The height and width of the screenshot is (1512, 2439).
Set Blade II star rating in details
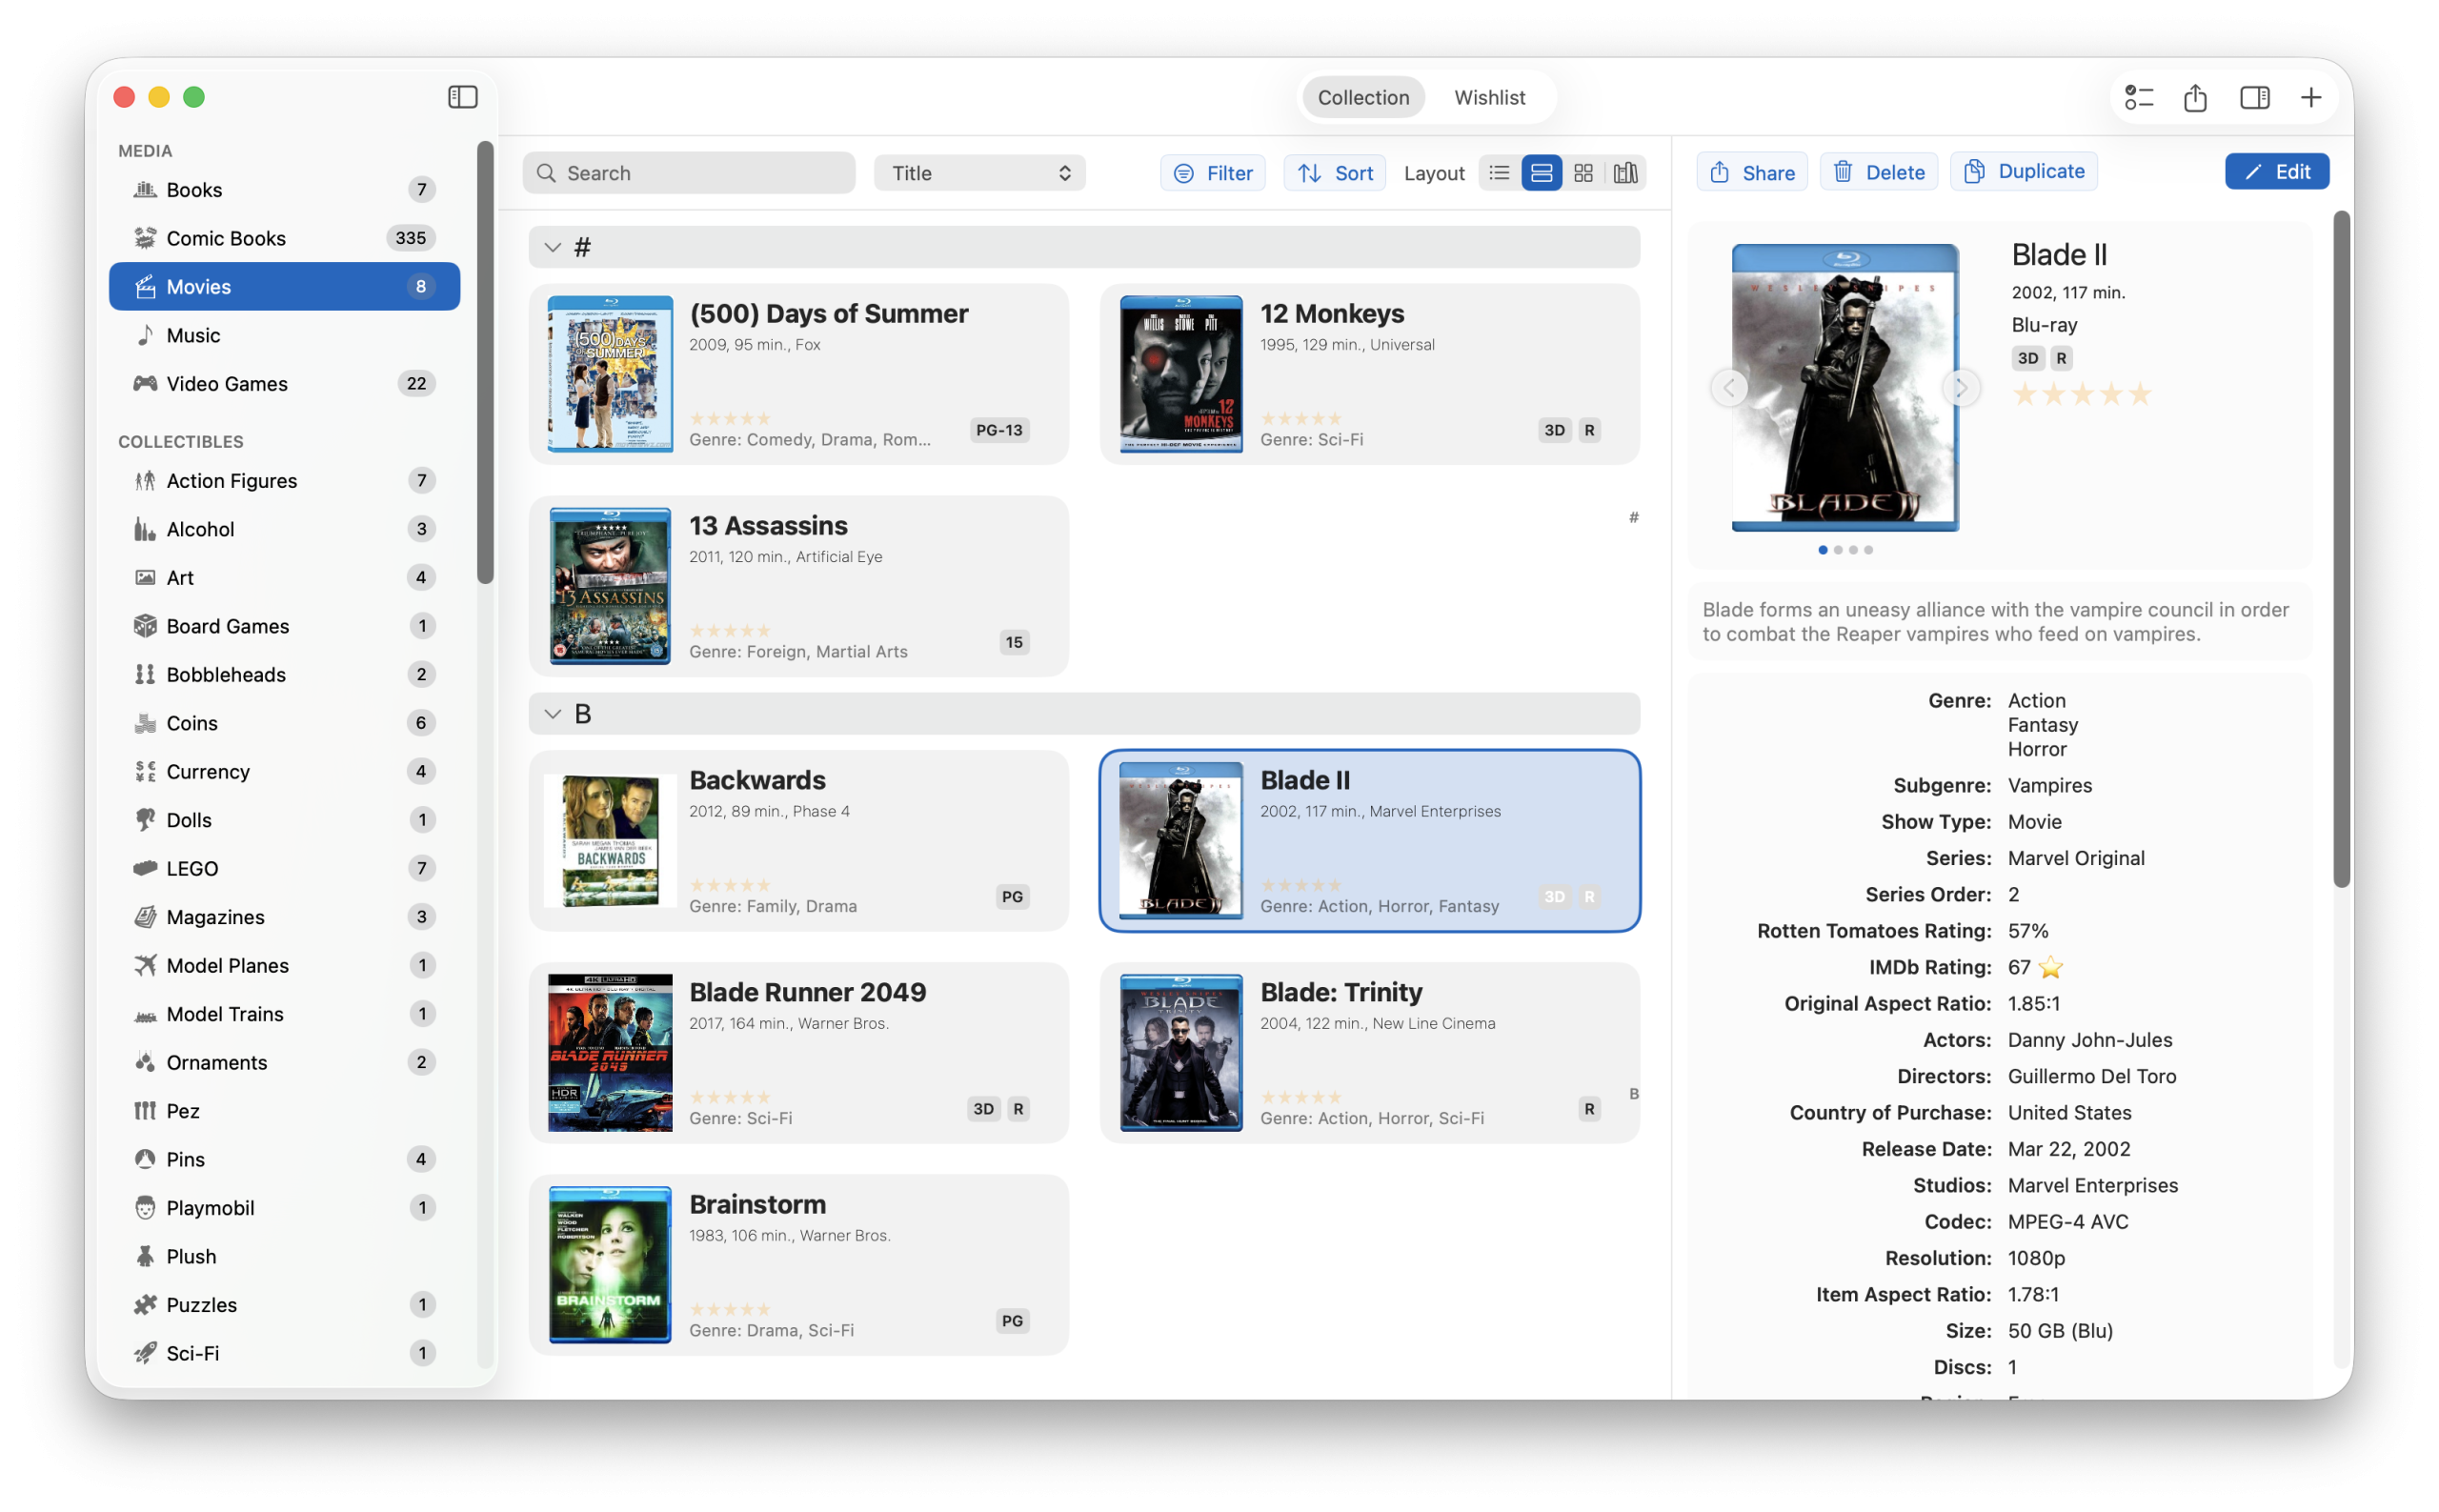pos(2081,394)
